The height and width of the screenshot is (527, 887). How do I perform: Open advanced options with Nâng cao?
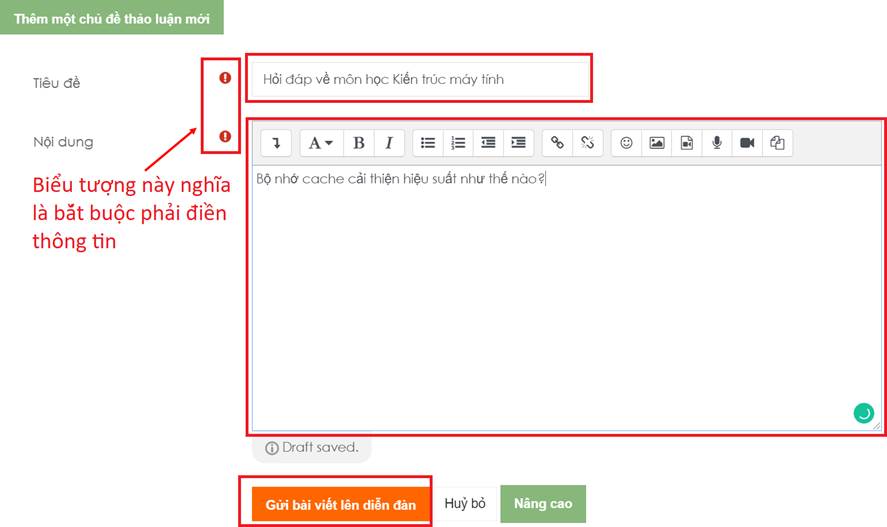point(543,503)
